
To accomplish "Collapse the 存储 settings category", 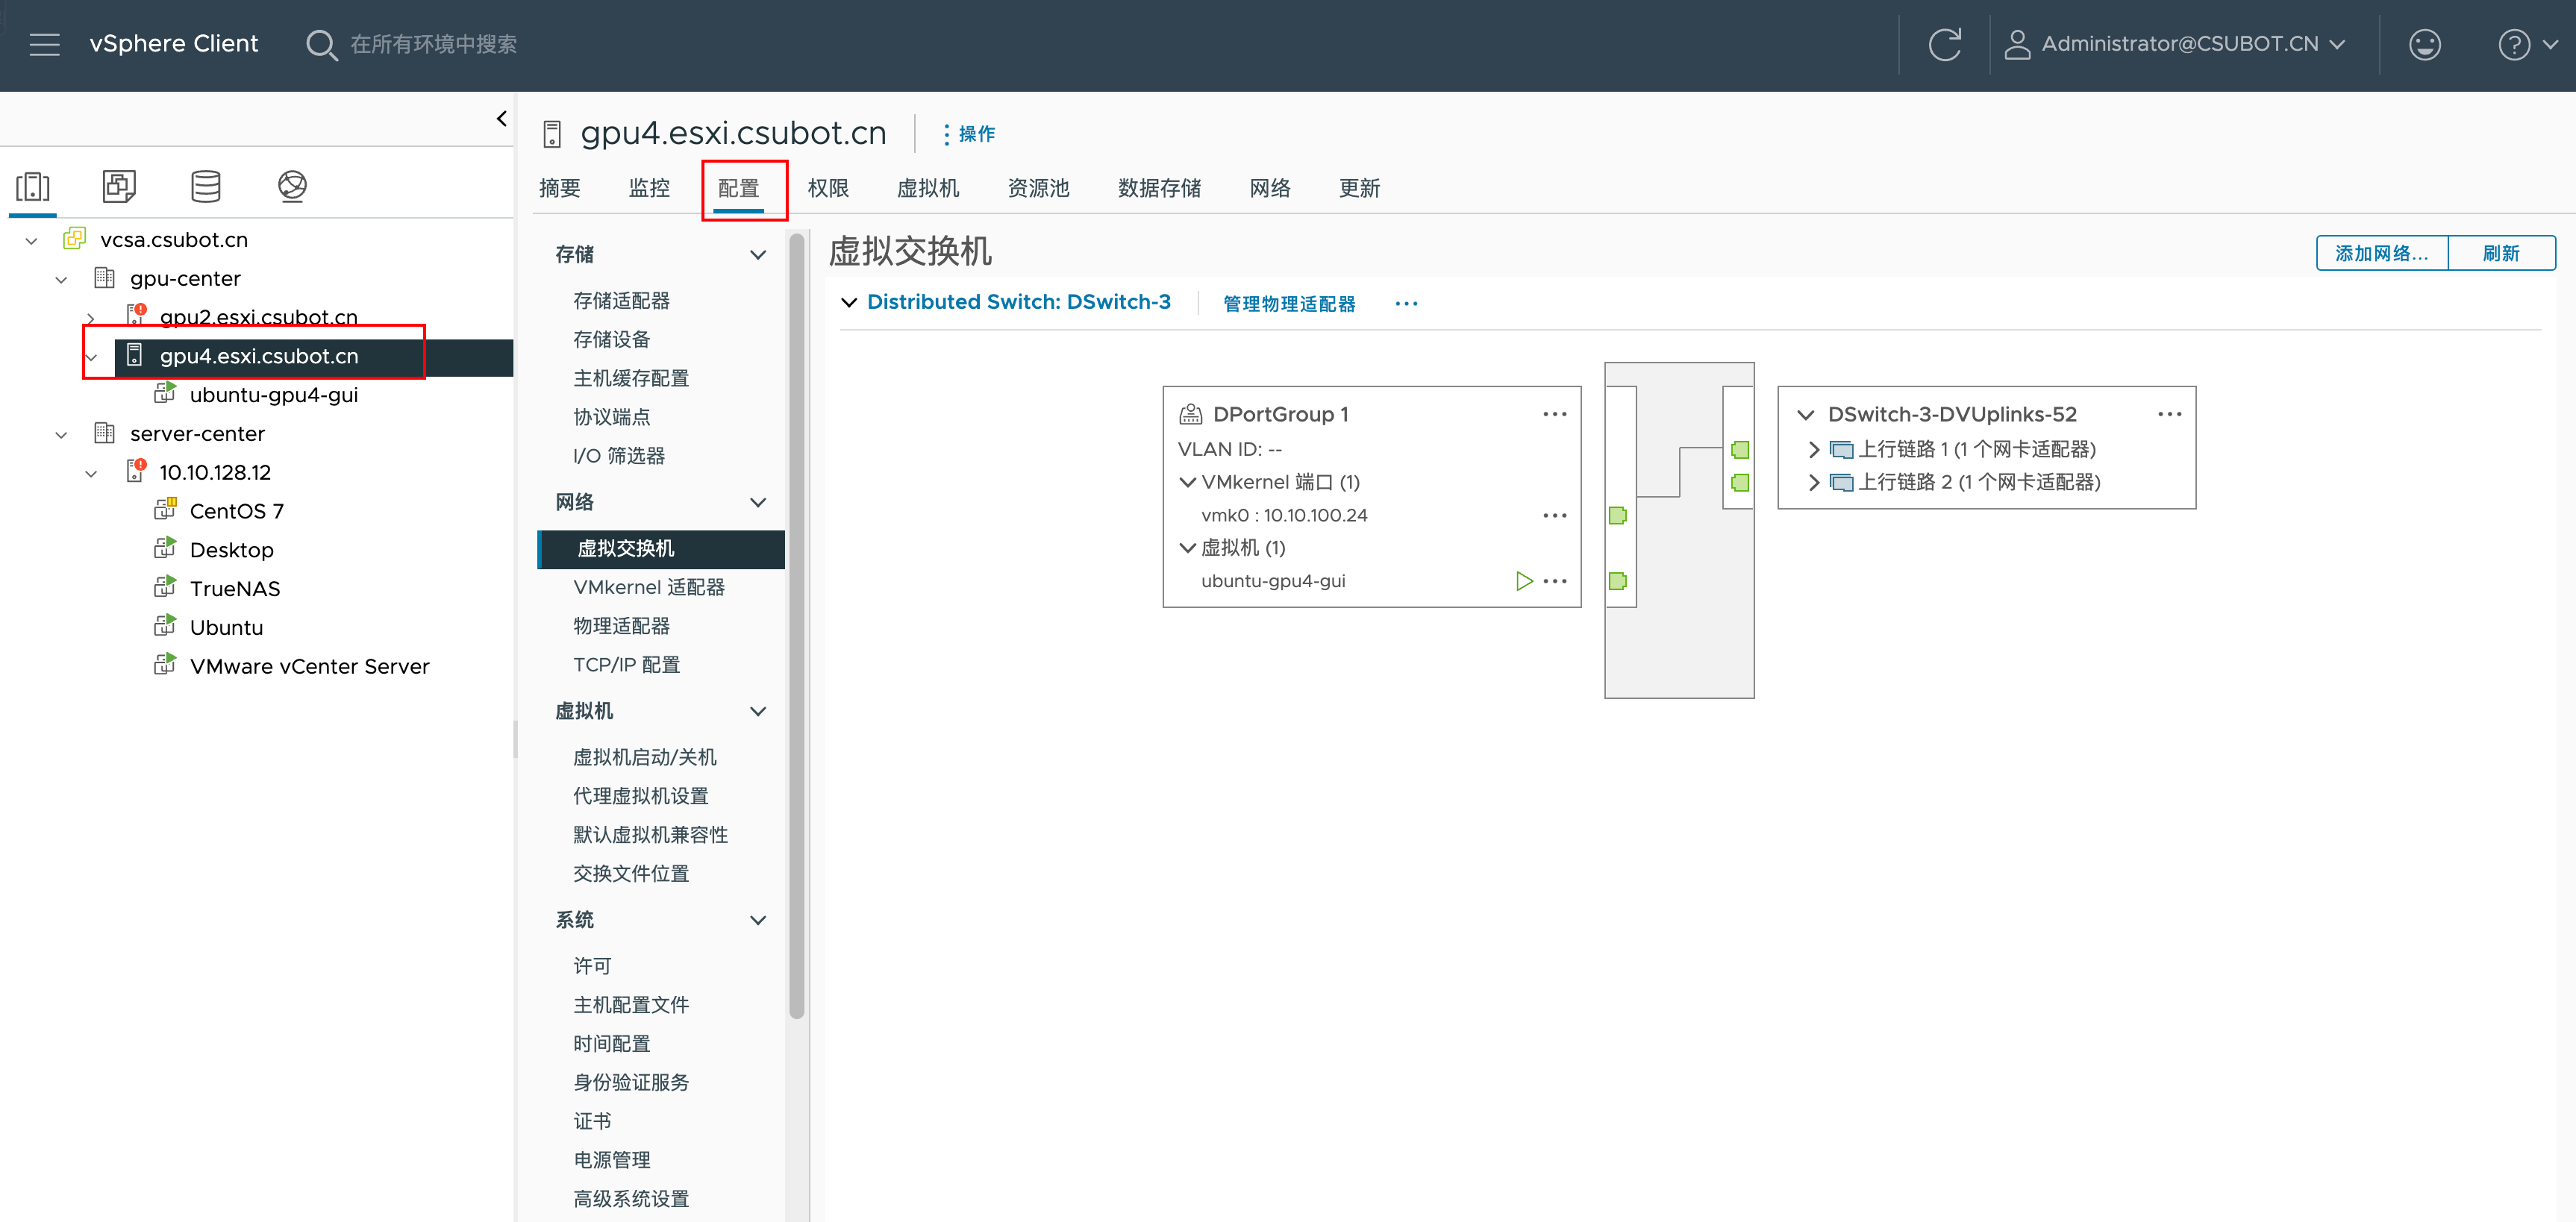I will click(x=758, y=254).
